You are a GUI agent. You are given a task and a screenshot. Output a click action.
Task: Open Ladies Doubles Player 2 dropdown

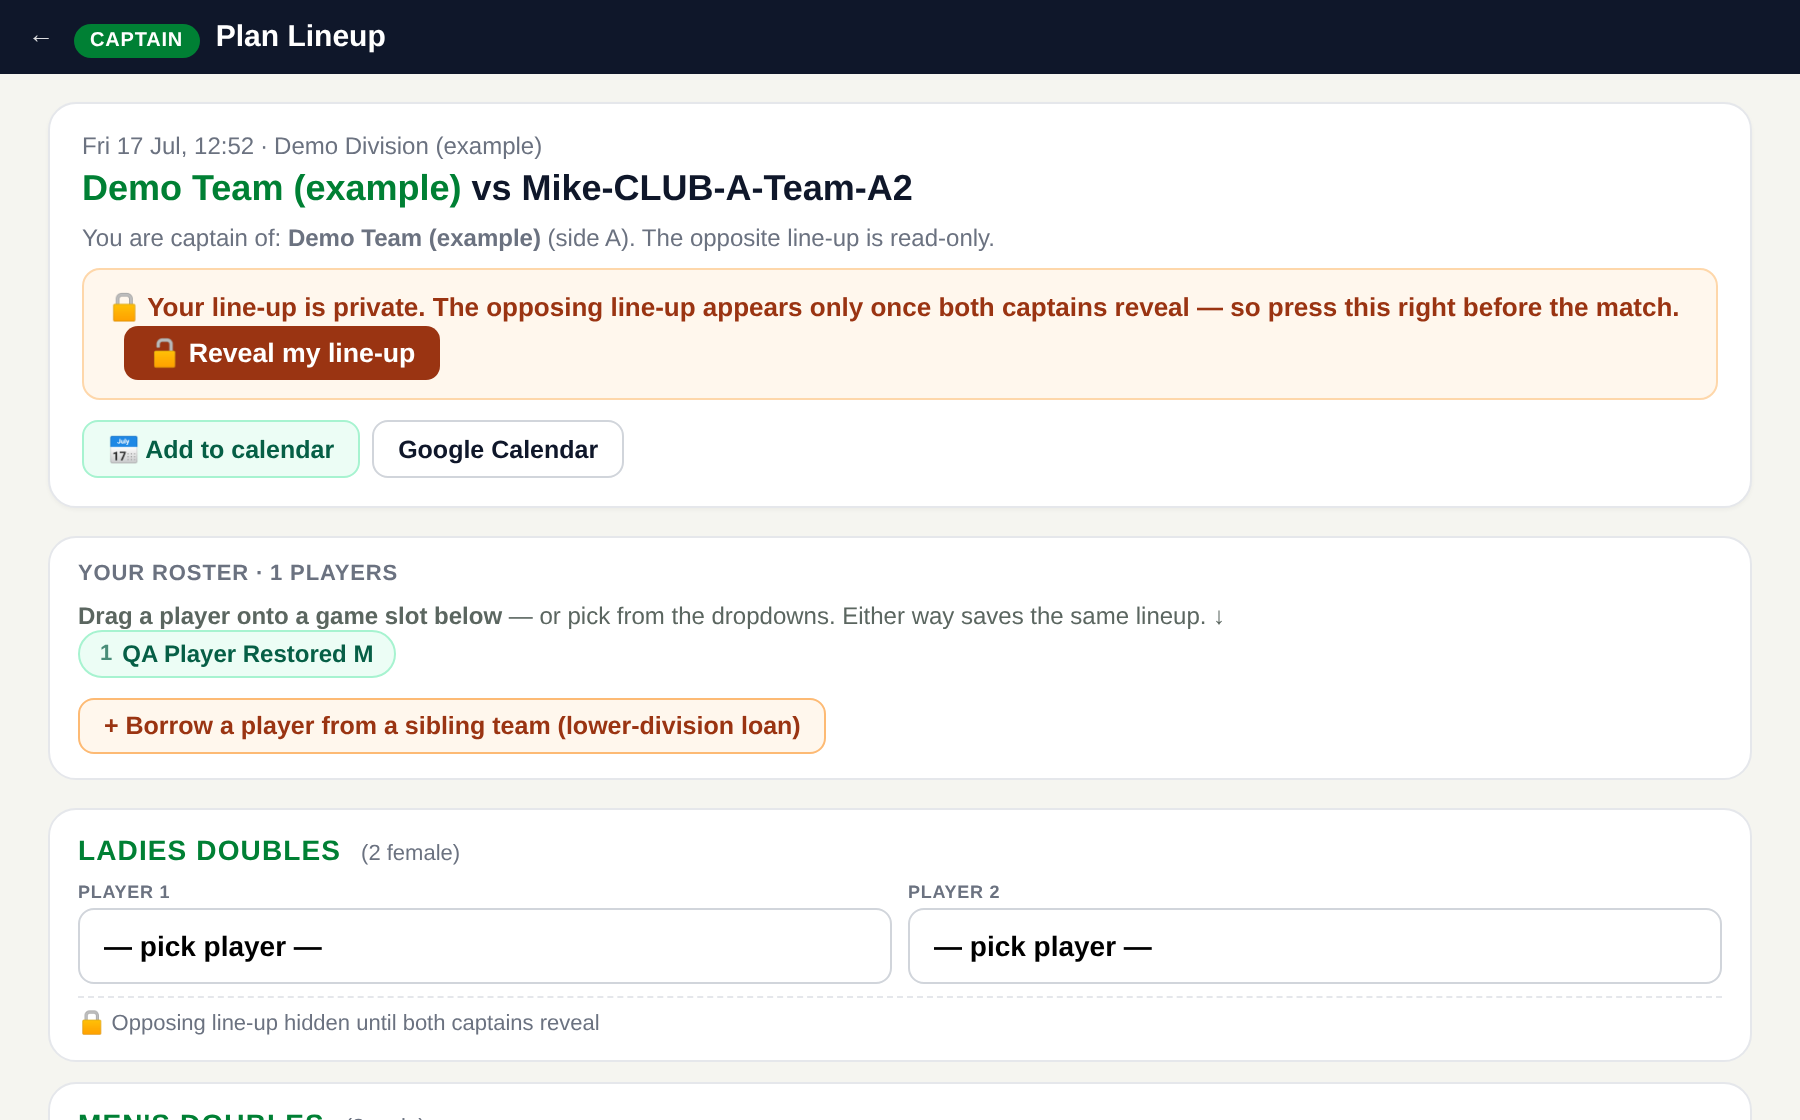(x=1315, y=946)
